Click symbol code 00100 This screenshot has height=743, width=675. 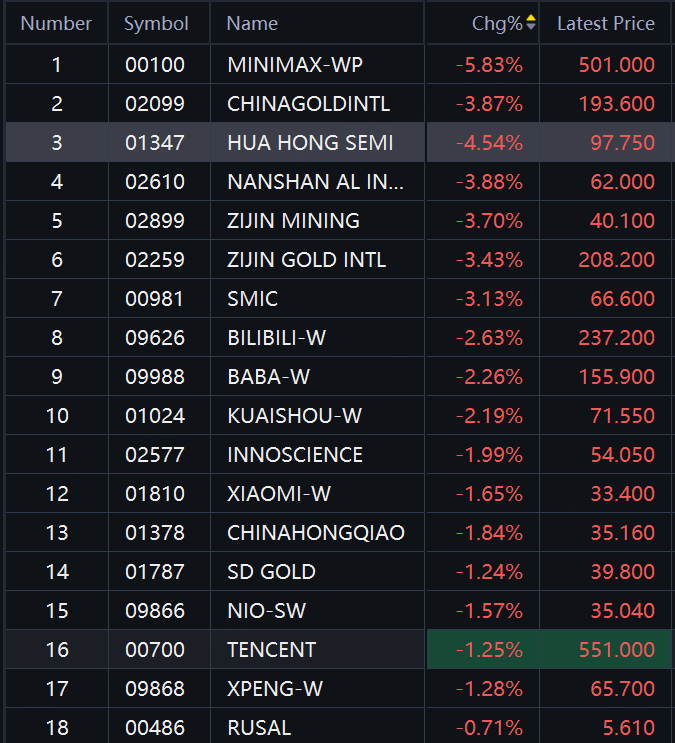(155, 65)
